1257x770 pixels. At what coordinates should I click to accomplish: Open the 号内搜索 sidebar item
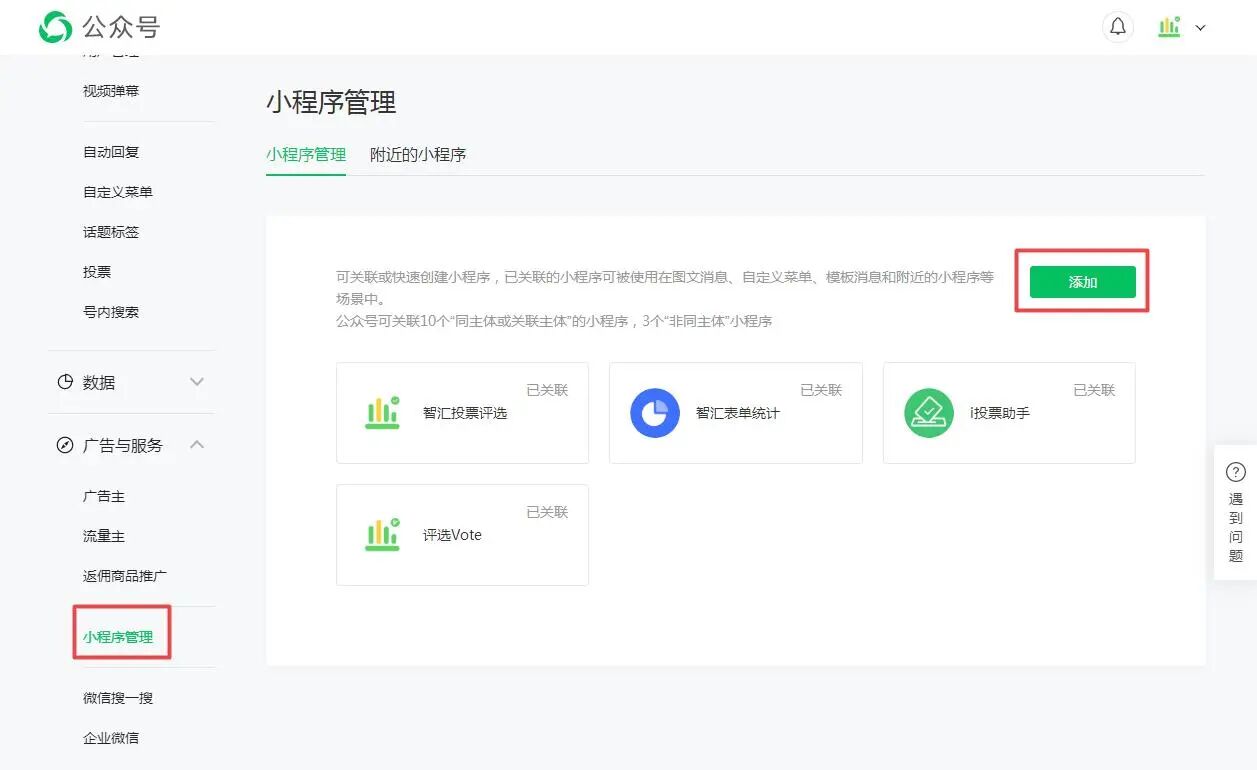(x=111, y=312)
